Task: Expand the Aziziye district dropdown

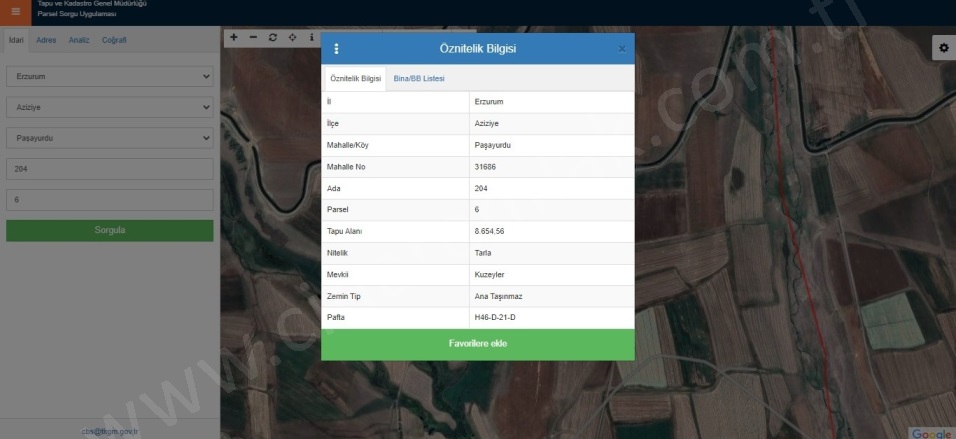Action: [110, 107]
